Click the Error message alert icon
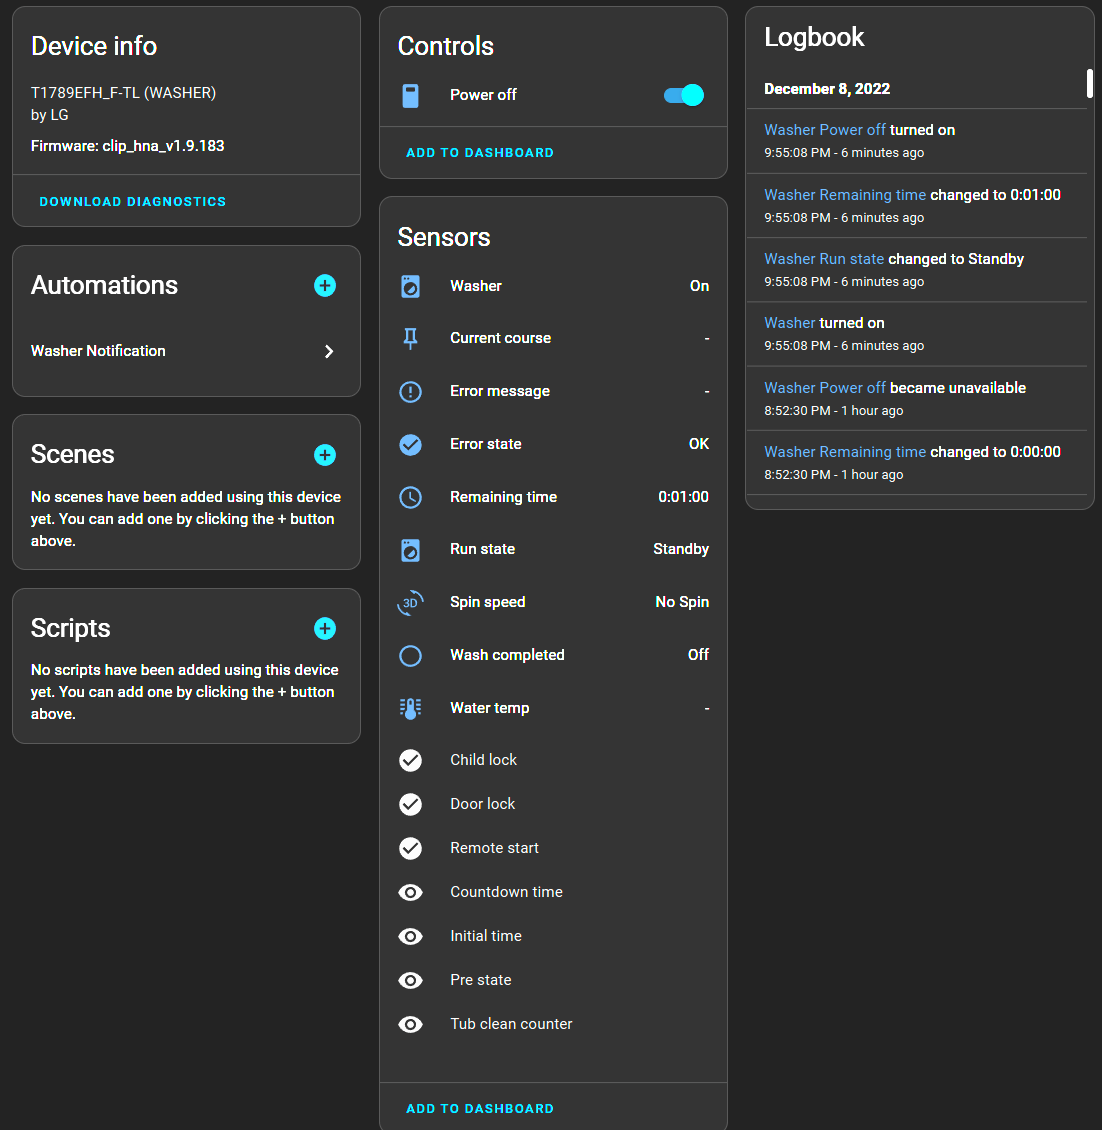 tap(410, 391)
